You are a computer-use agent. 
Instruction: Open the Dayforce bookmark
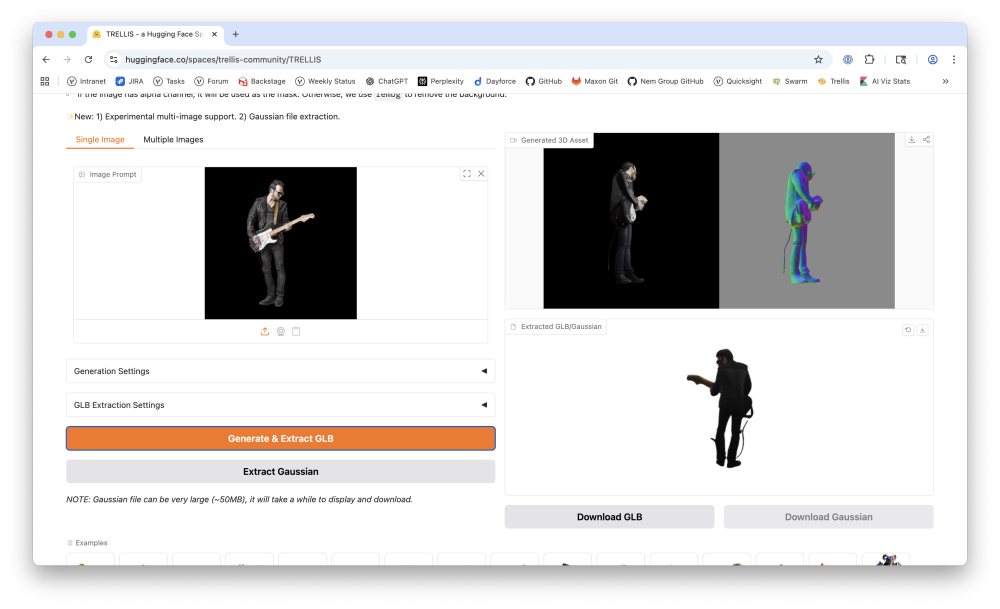[x=495, y=81]
